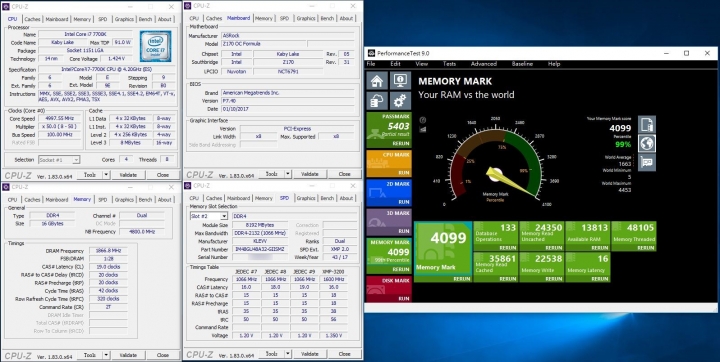
Task: Open the PerformanceTest home icon
Action: pos(377,81)
